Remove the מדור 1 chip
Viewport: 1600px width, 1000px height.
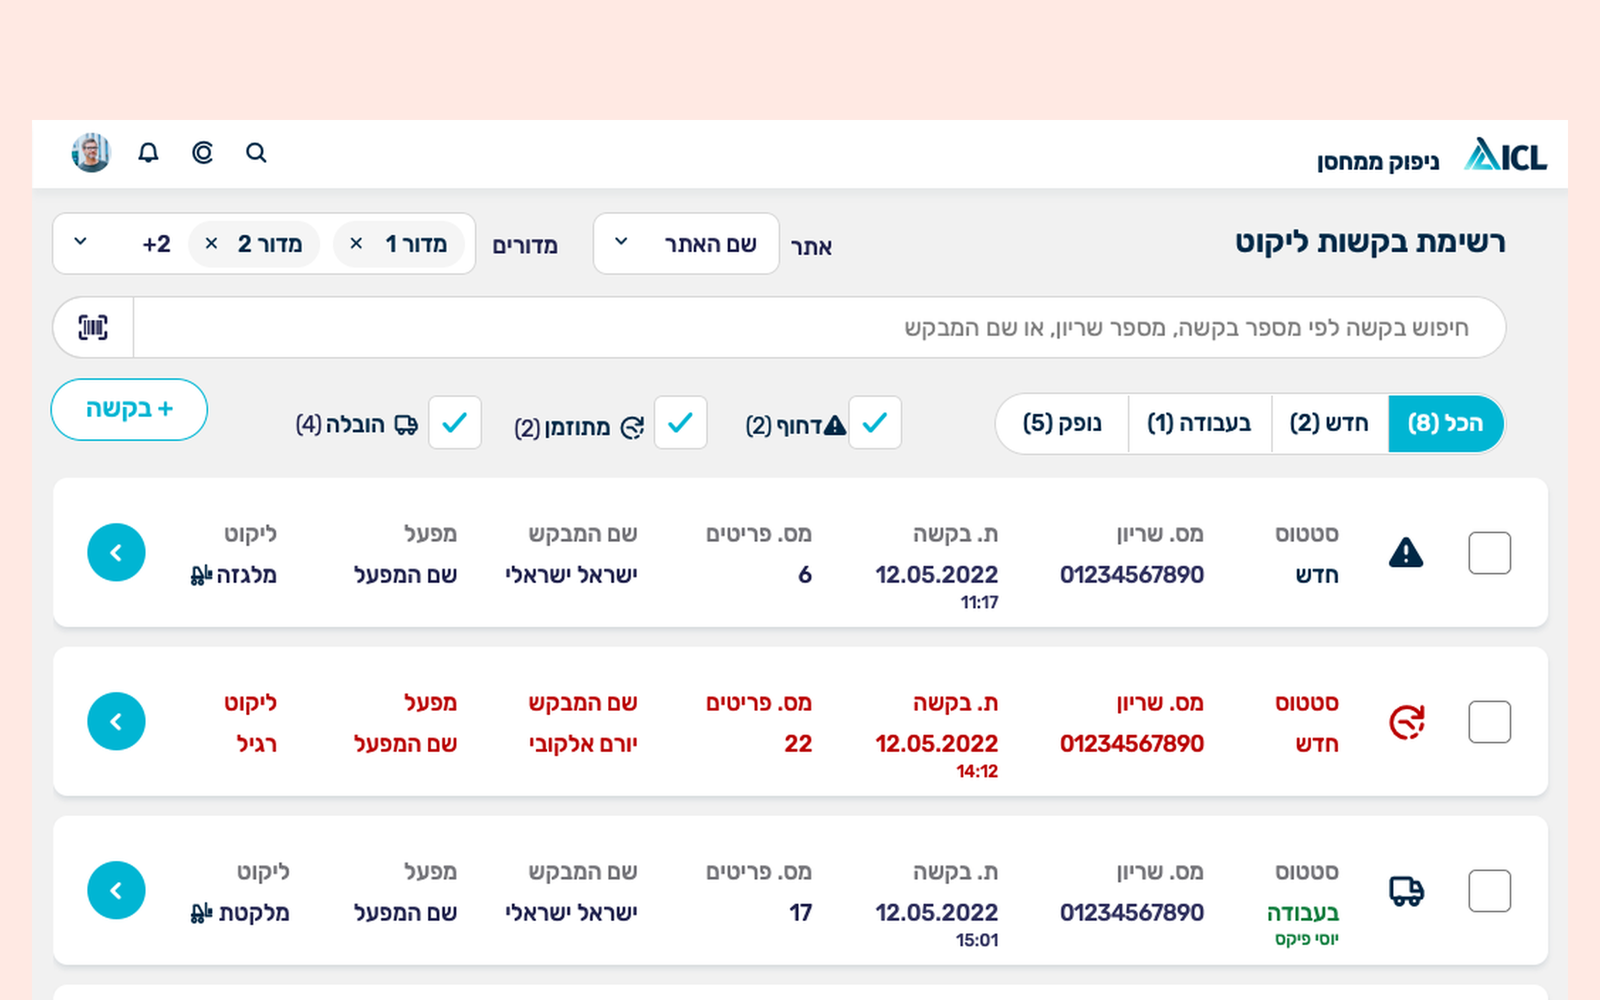coord(356,244)
